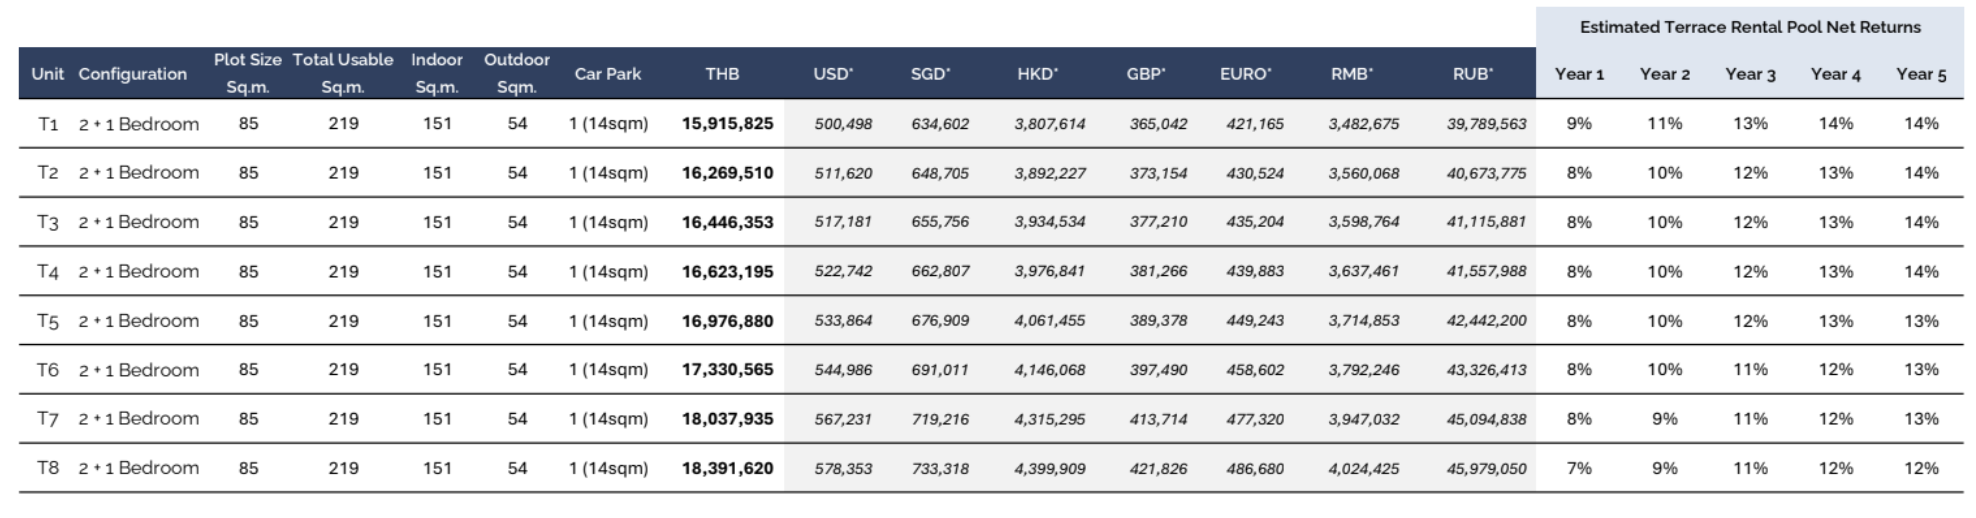Click THB price 18,391,620
This screenshot has width=1976, height=518.
click(727, 468)
